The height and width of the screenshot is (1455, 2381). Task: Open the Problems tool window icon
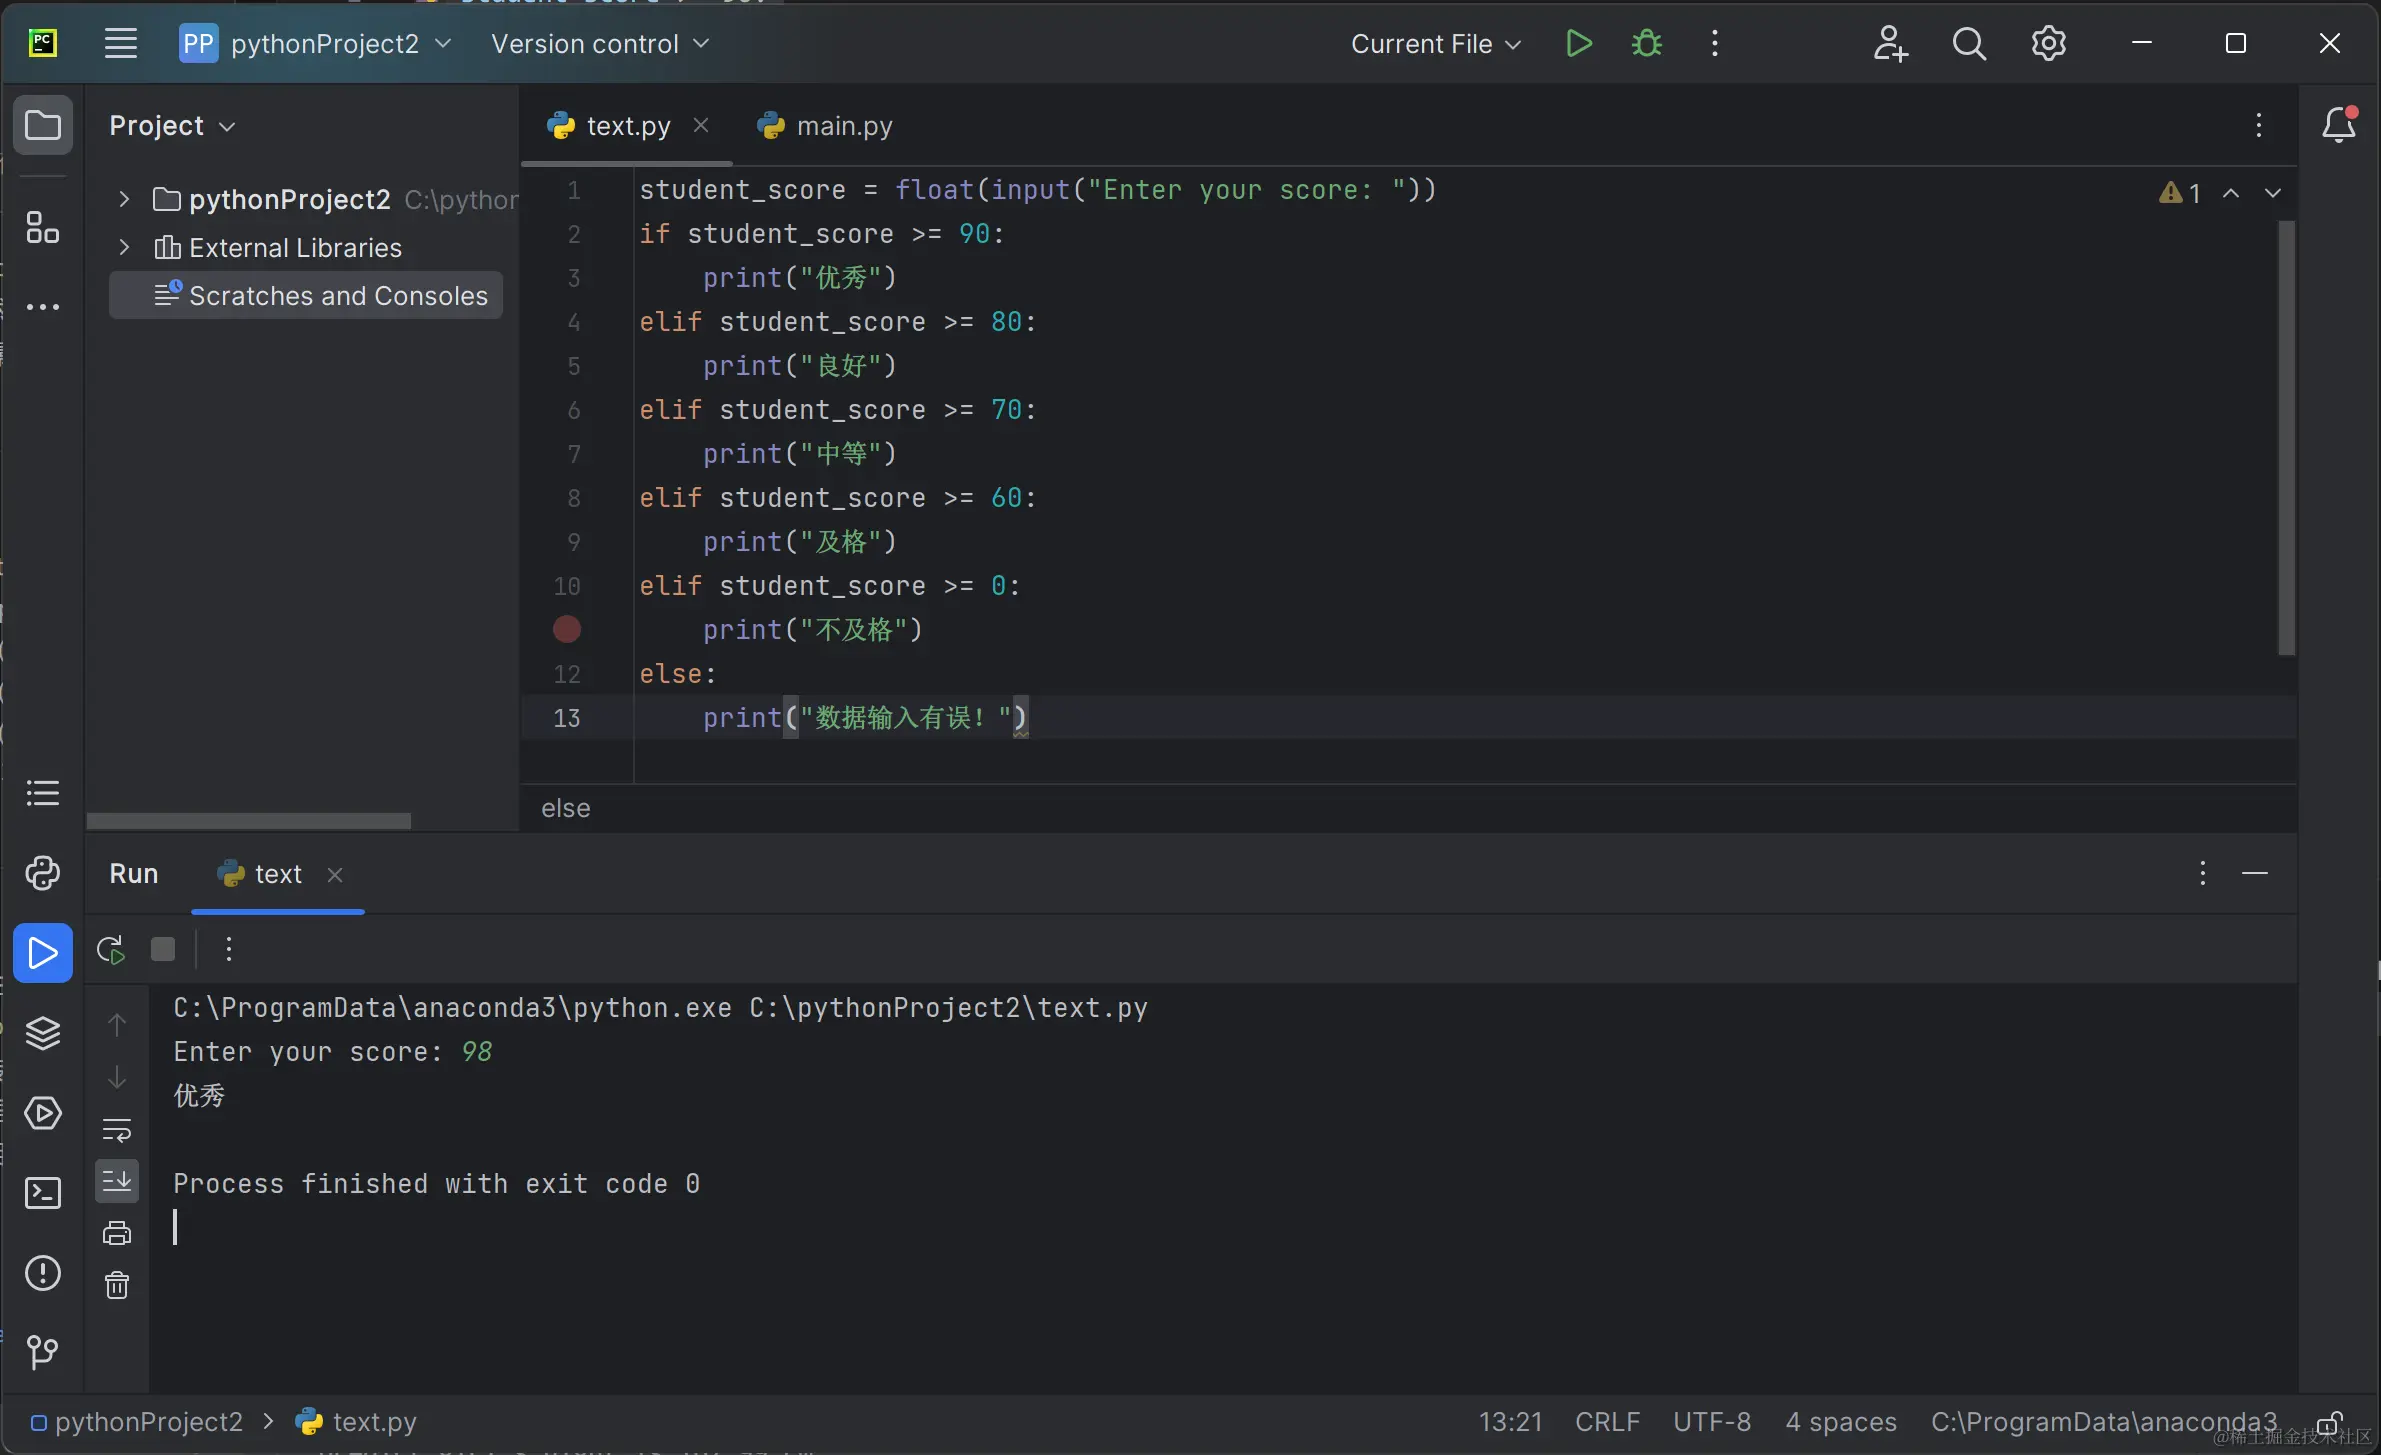pyautogui.click(x=42, y=1273)
